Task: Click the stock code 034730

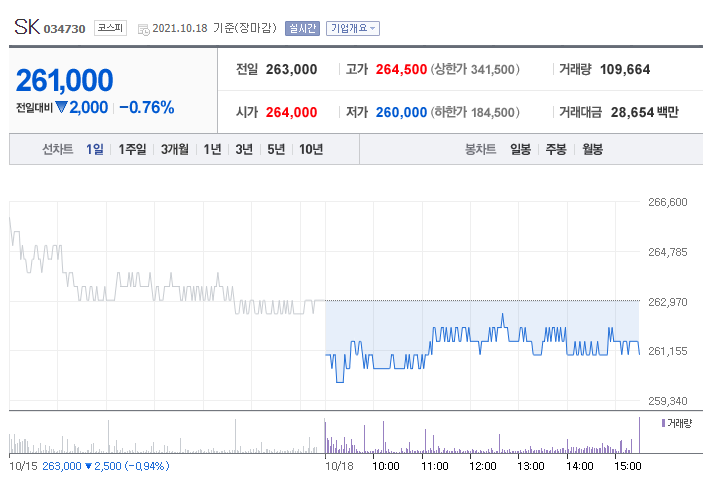Action: tap(65, 29)
